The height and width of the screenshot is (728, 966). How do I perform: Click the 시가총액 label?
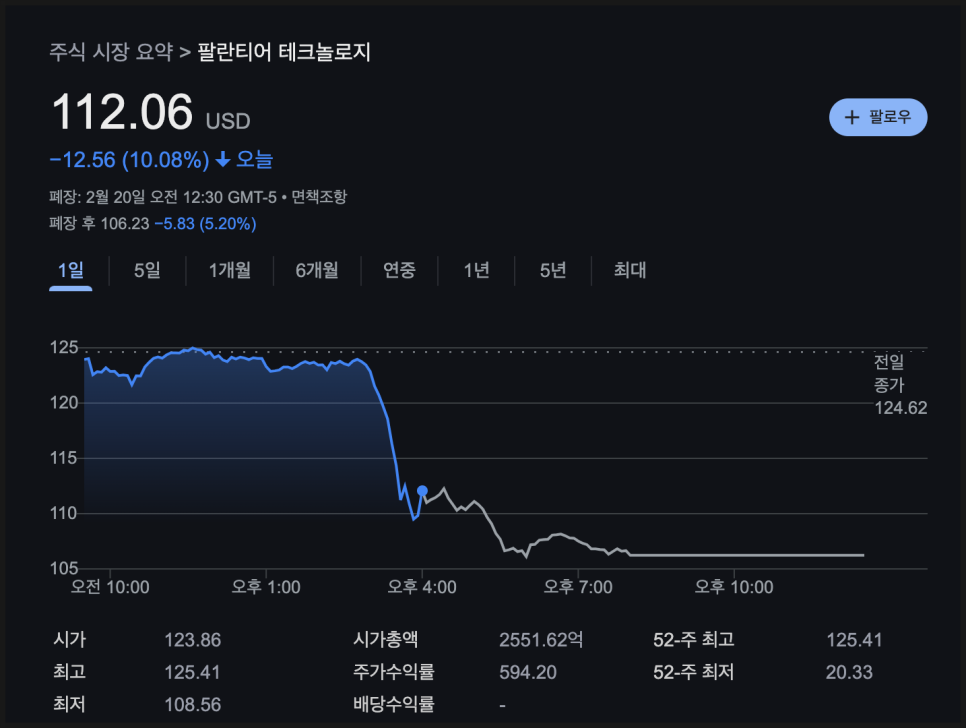[x=386, y=639]
